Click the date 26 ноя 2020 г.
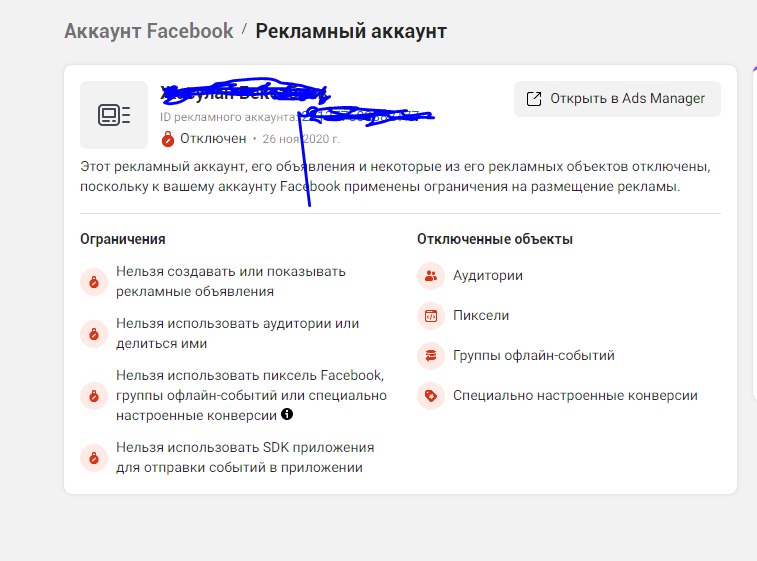This screenshot has width=757, height=561. click(x=301, y=139)
